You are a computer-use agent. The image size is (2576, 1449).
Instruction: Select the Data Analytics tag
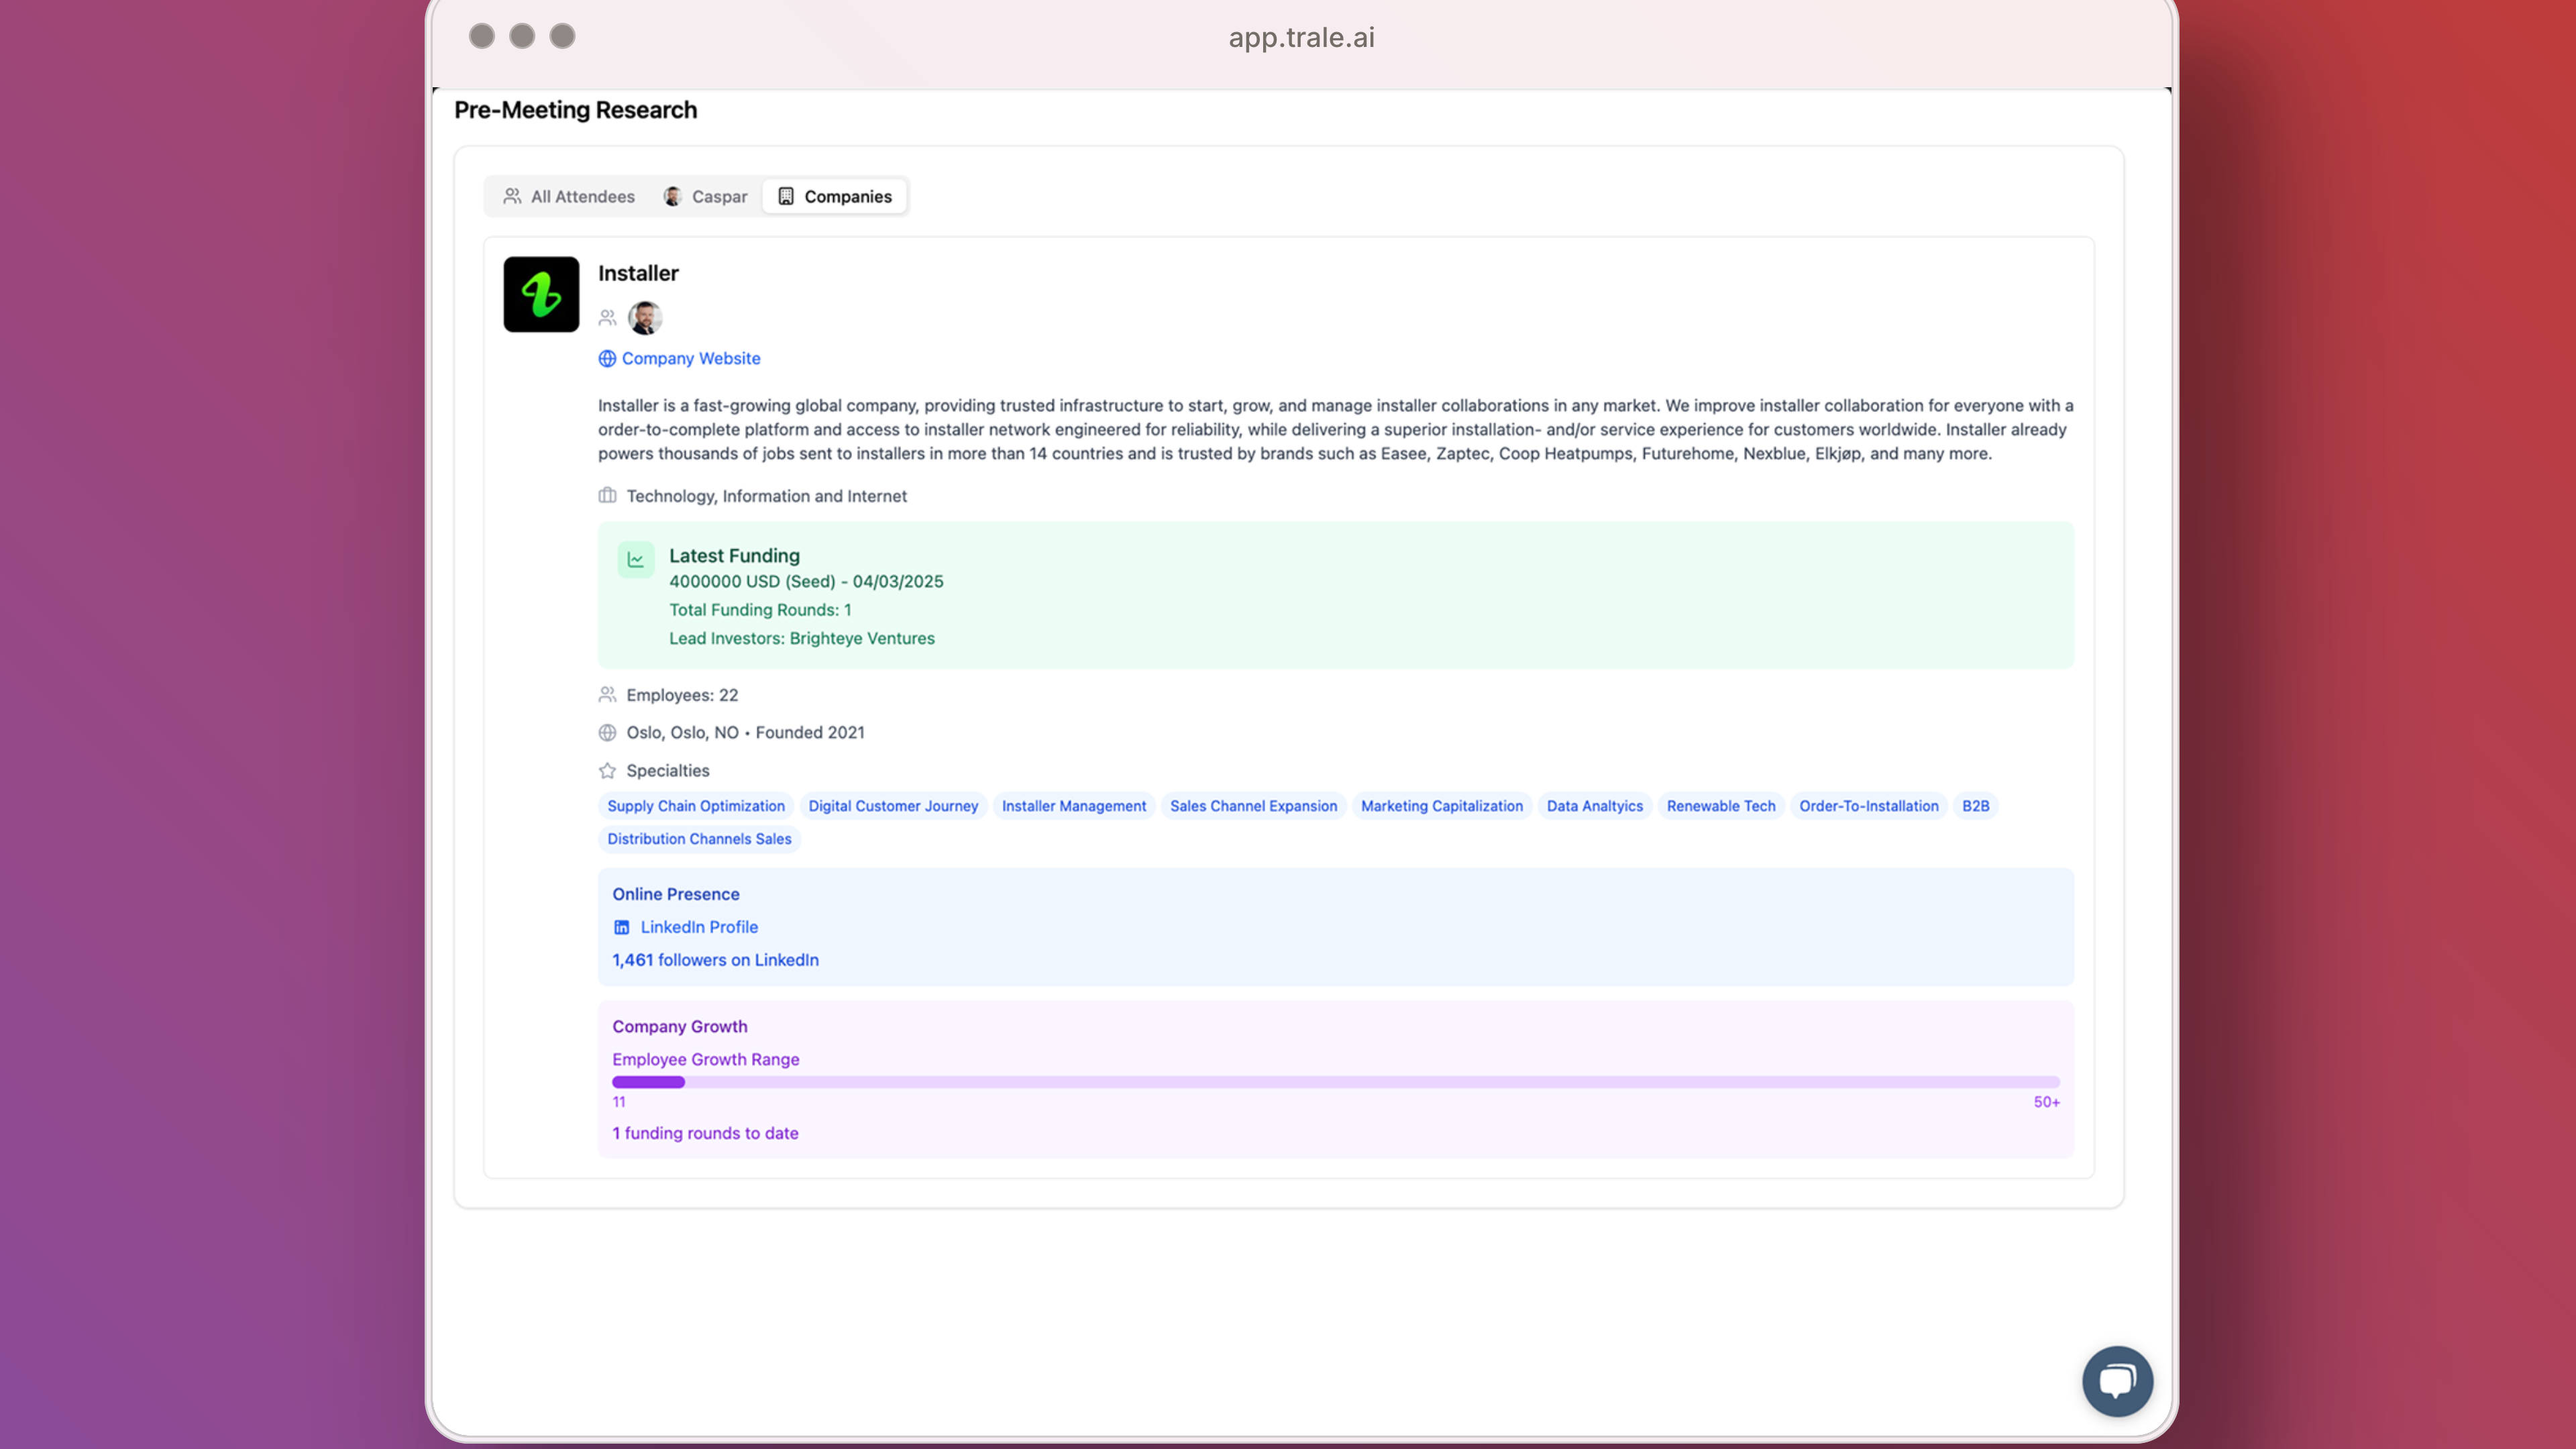coord(1595,806)
